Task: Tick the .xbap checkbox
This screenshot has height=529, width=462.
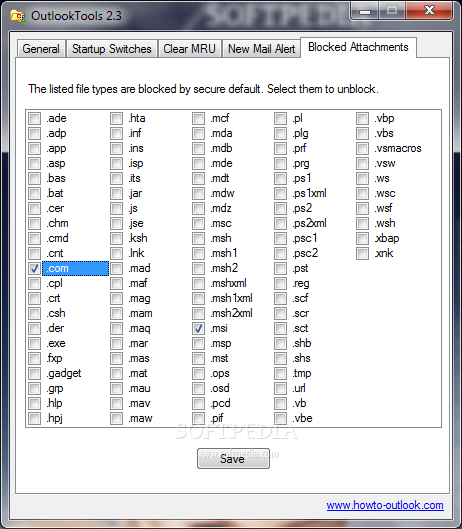Action: pos(362,238)
